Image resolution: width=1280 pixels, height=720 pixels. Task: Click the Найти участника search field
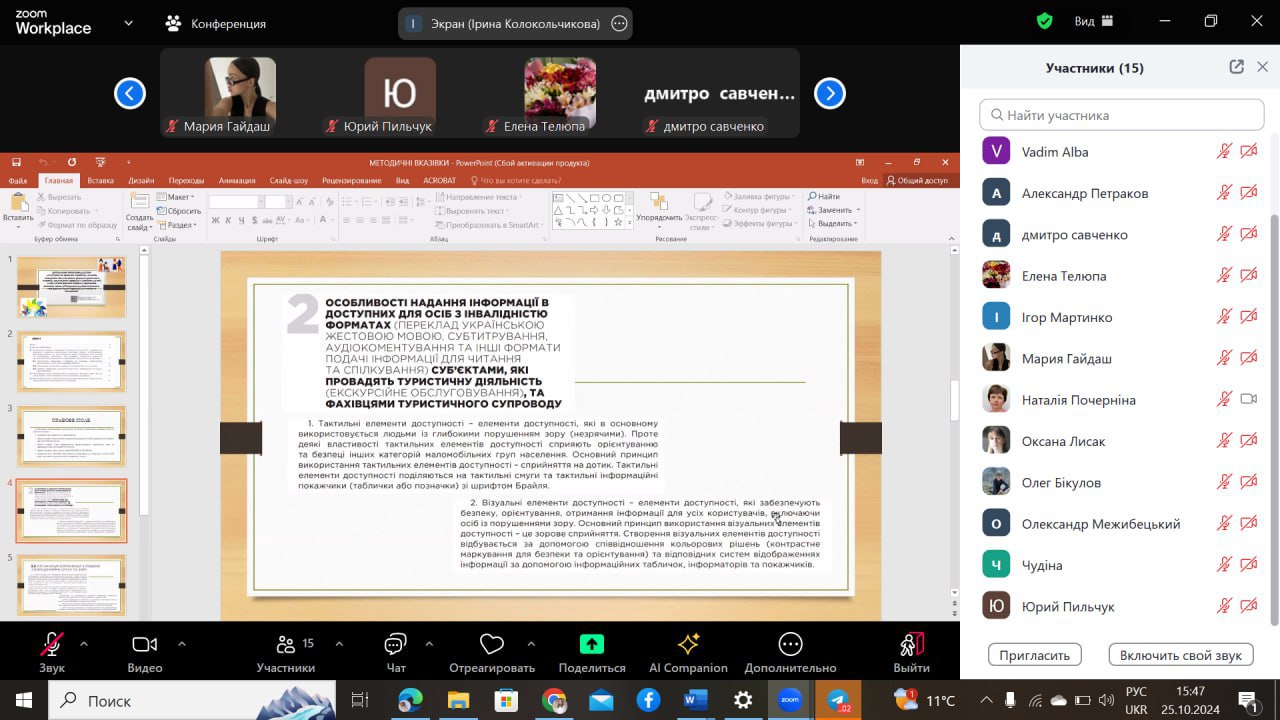point(1121,115)
